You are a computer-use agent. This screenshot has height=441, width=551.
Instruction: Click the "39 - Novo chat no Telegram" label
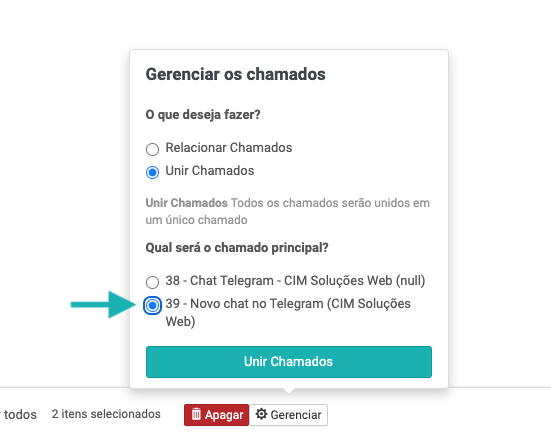tap(288, 312)
